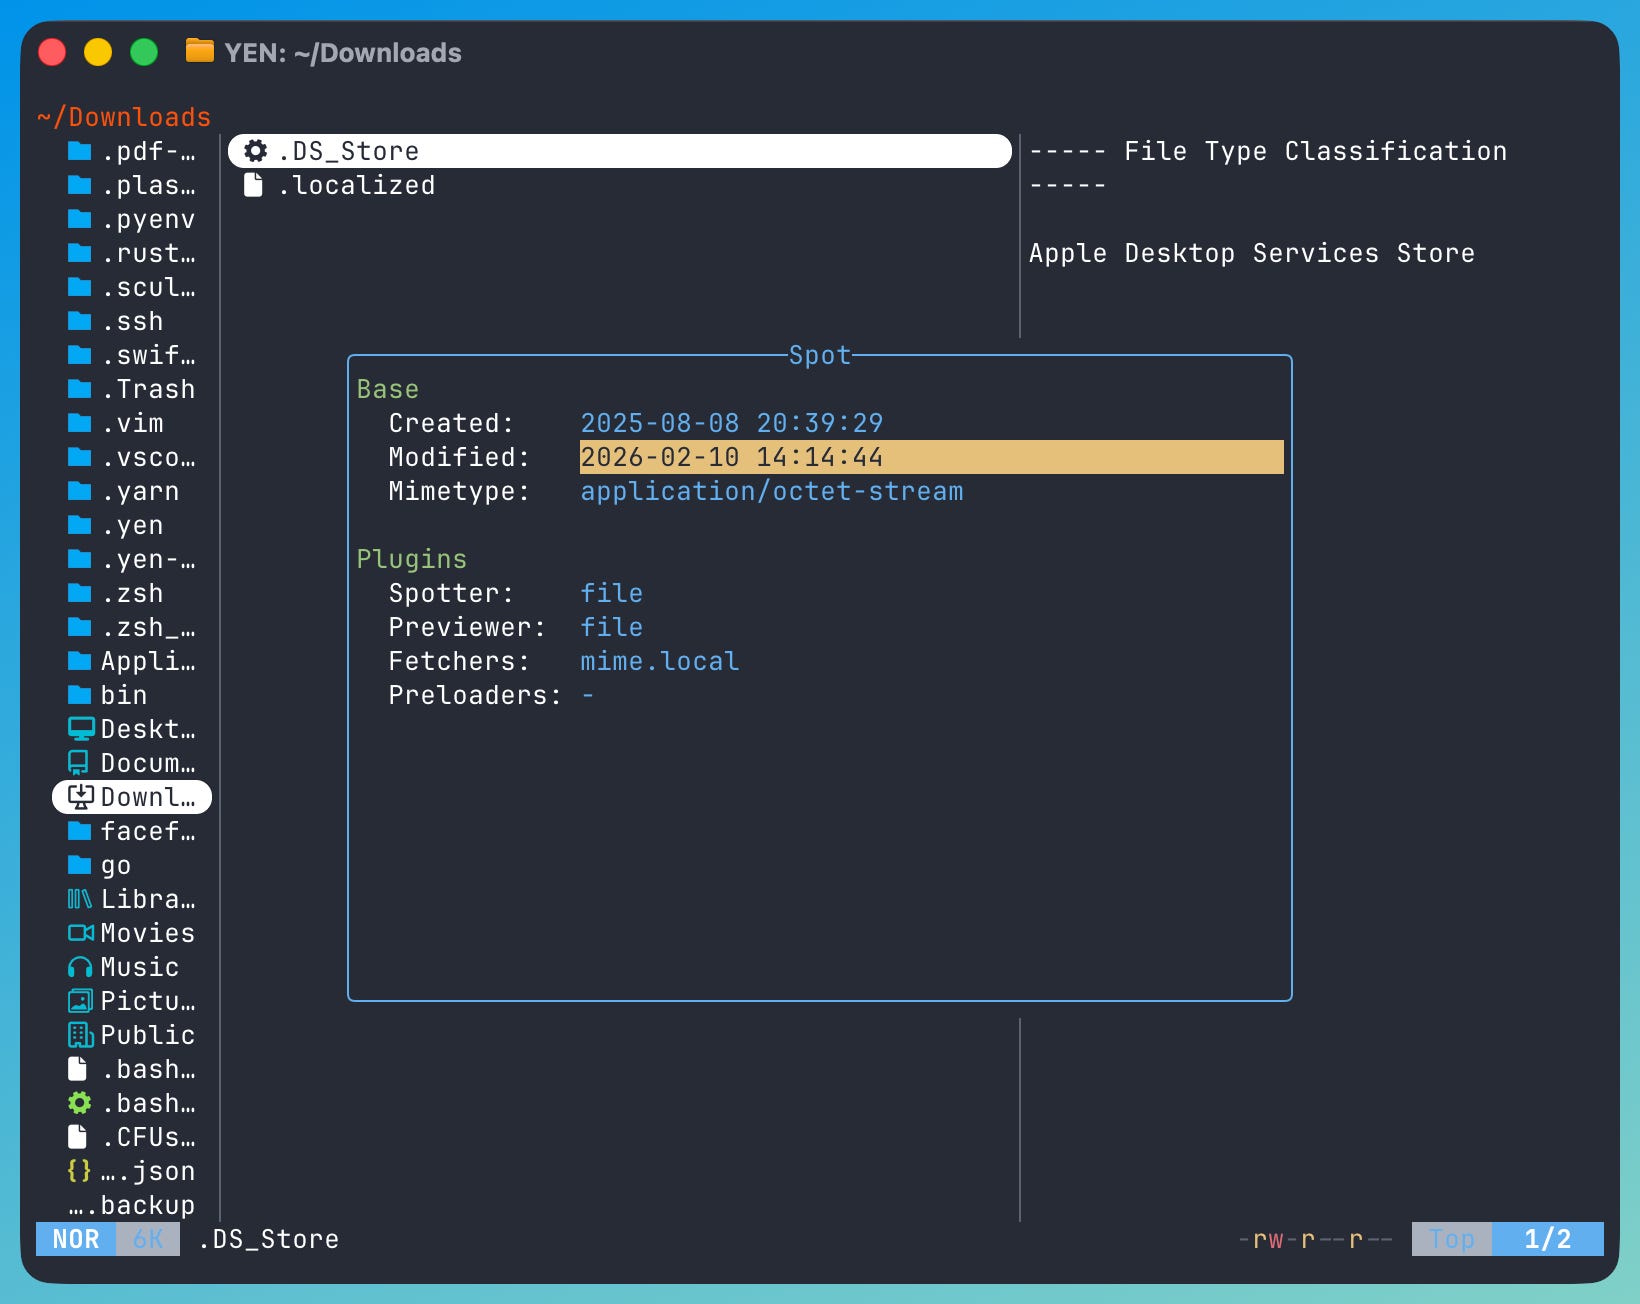Click the Top position indicator
The width and height of the screenshot is (1640, 1304).
click(1452, 1239)
